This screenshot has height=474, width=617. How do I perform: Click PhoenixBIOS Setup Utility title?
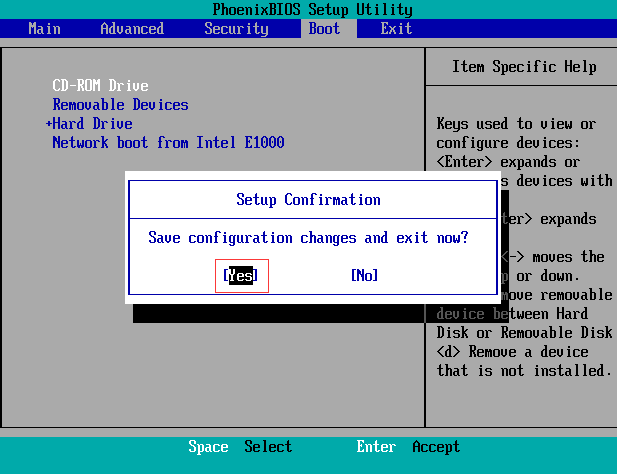(x=313, y=9)
